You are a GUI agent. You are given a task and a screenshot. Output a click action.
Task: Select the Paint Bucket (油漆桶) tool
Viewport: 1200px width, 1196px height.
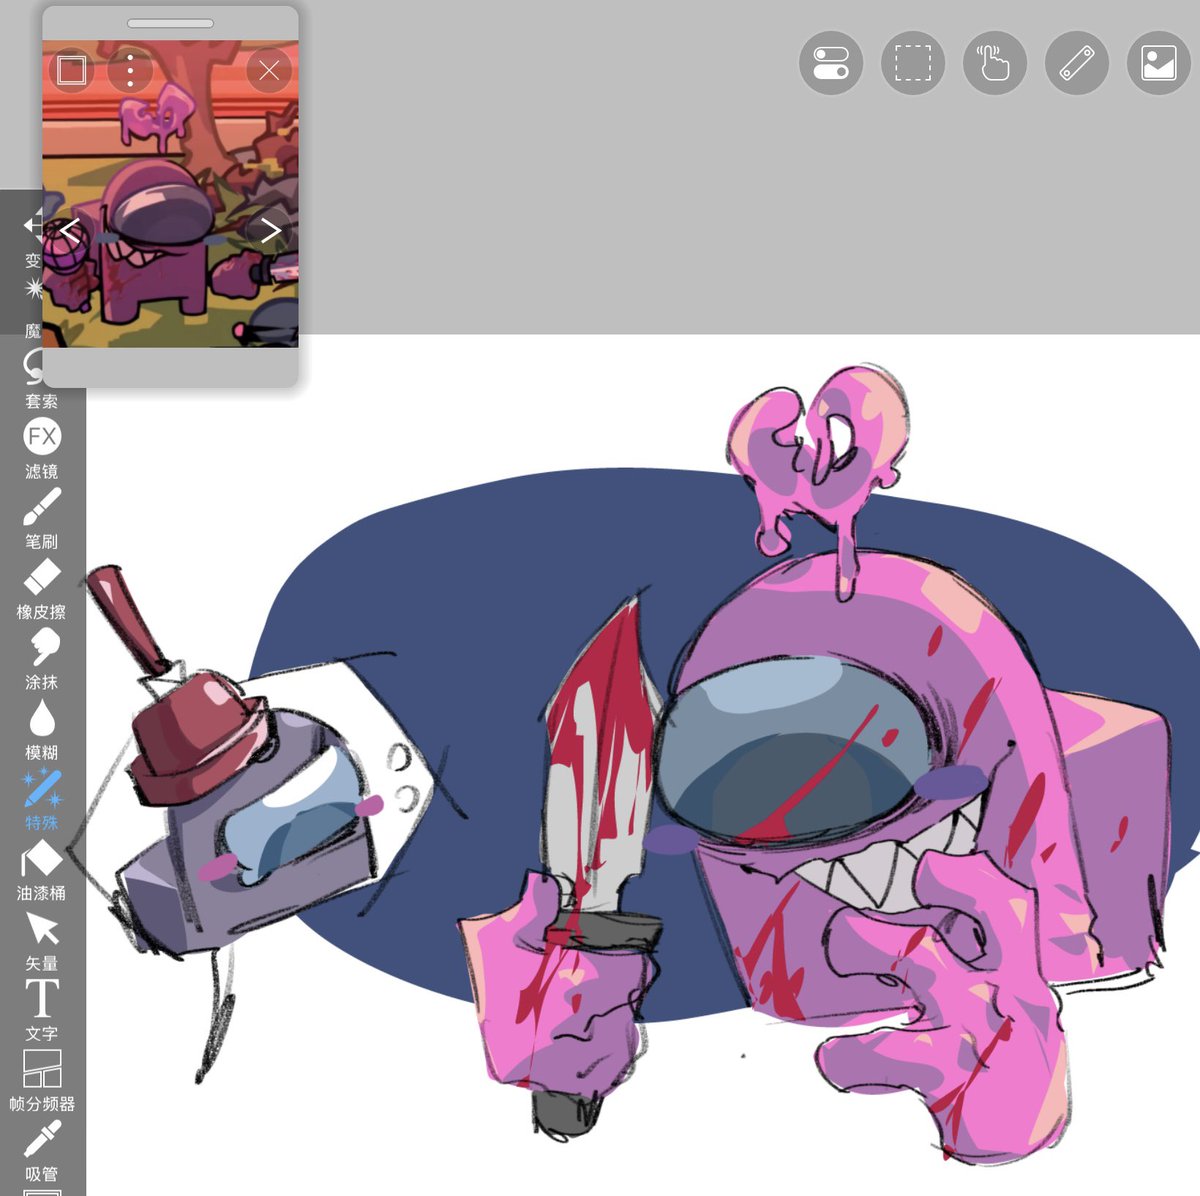[x=41, y=870]
